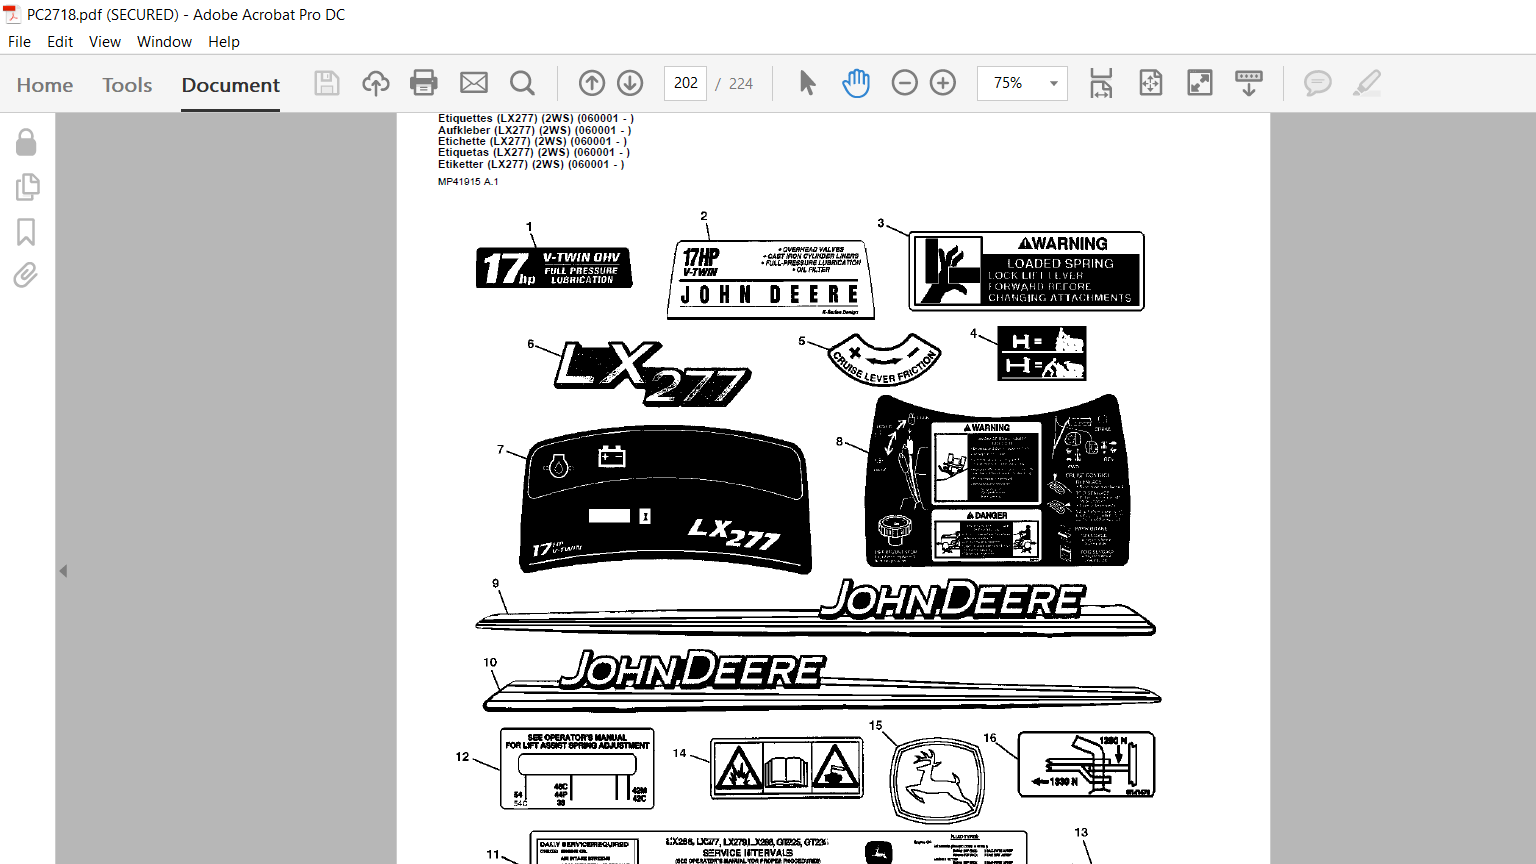Image resolution: width=1536 pixels, height=864 pixels.
Task: Open the bookmarks panel
Action: pos(26,232)
